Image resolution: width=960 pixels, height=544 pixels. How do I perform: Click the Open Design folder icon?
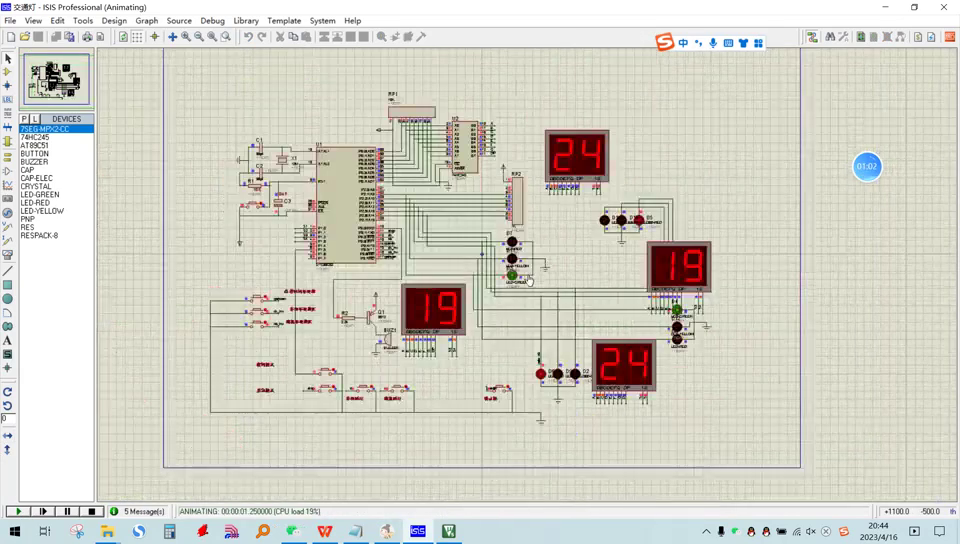[24, 37]
